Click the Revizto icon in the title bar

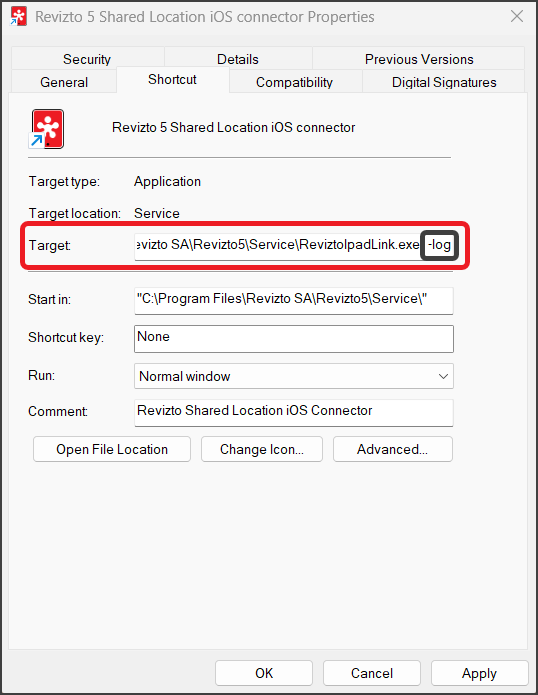coord(19,17)
